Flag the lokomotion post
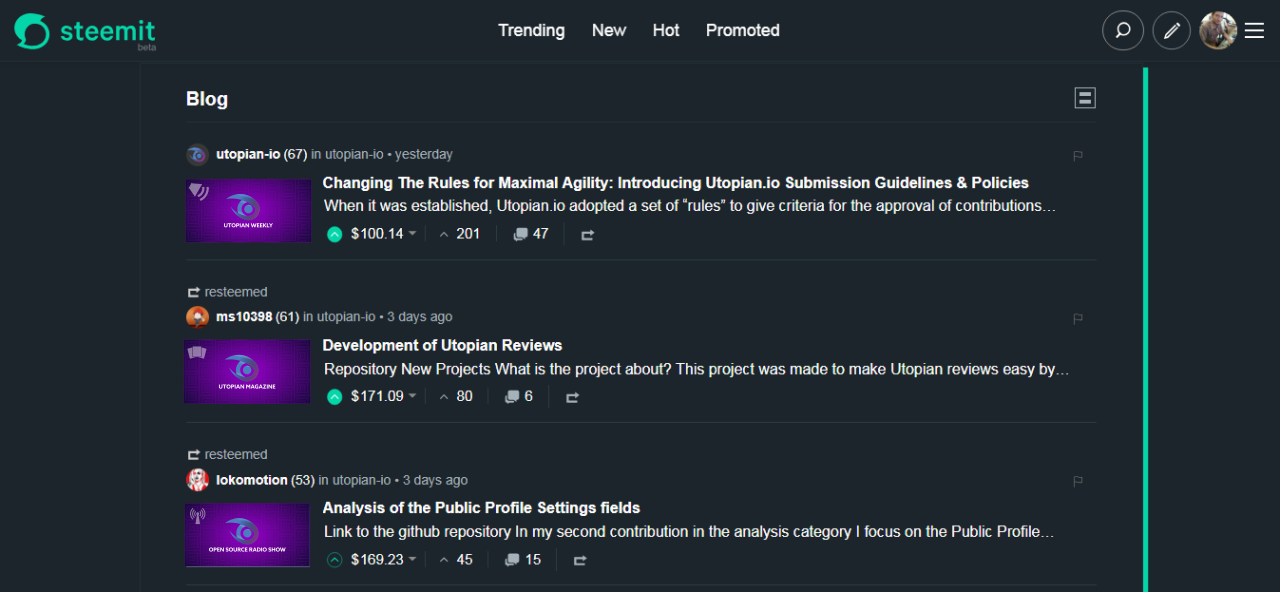This screenshot has height=592, width=1280. pyautogui.click(x=1078, y=481)
